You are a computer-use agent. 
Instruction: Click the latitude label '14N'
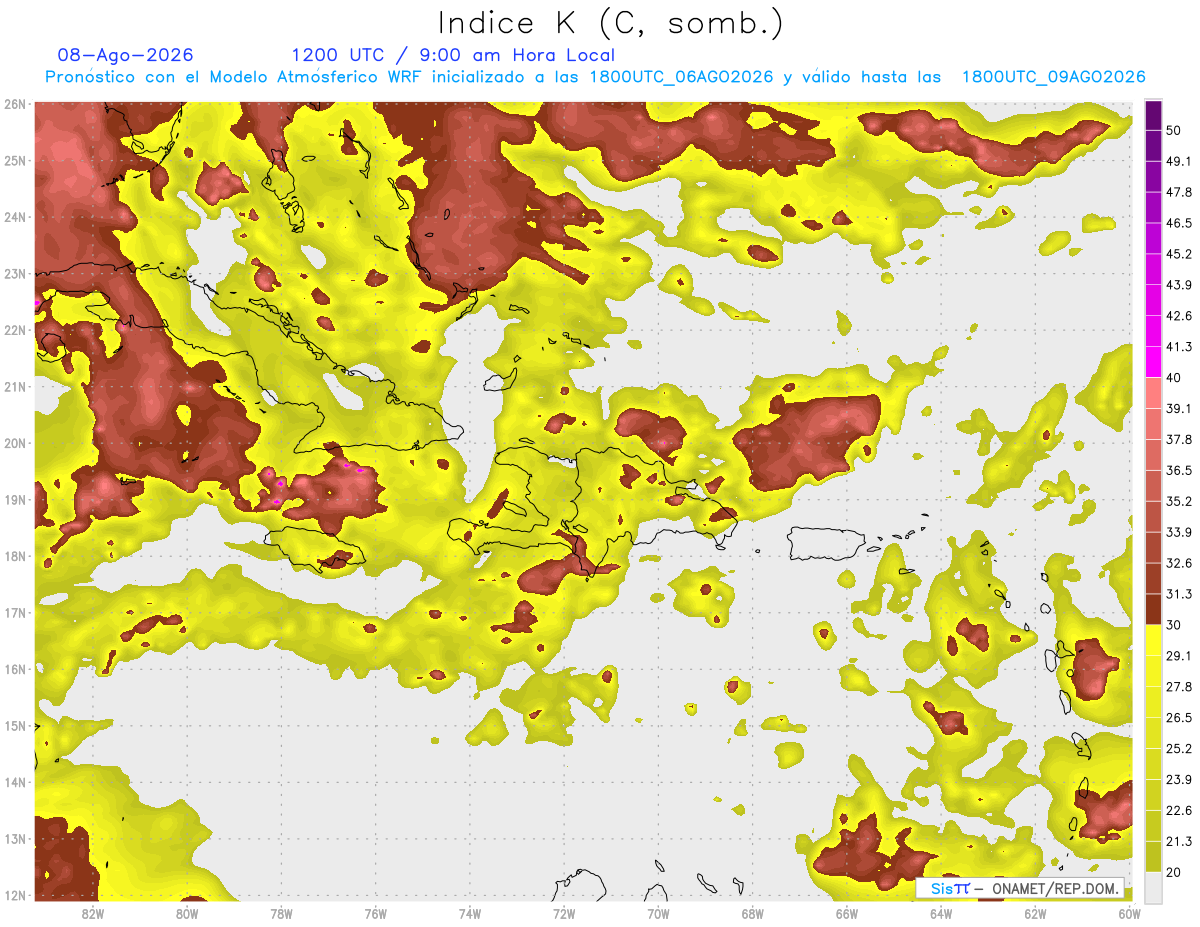pos(14,782)
